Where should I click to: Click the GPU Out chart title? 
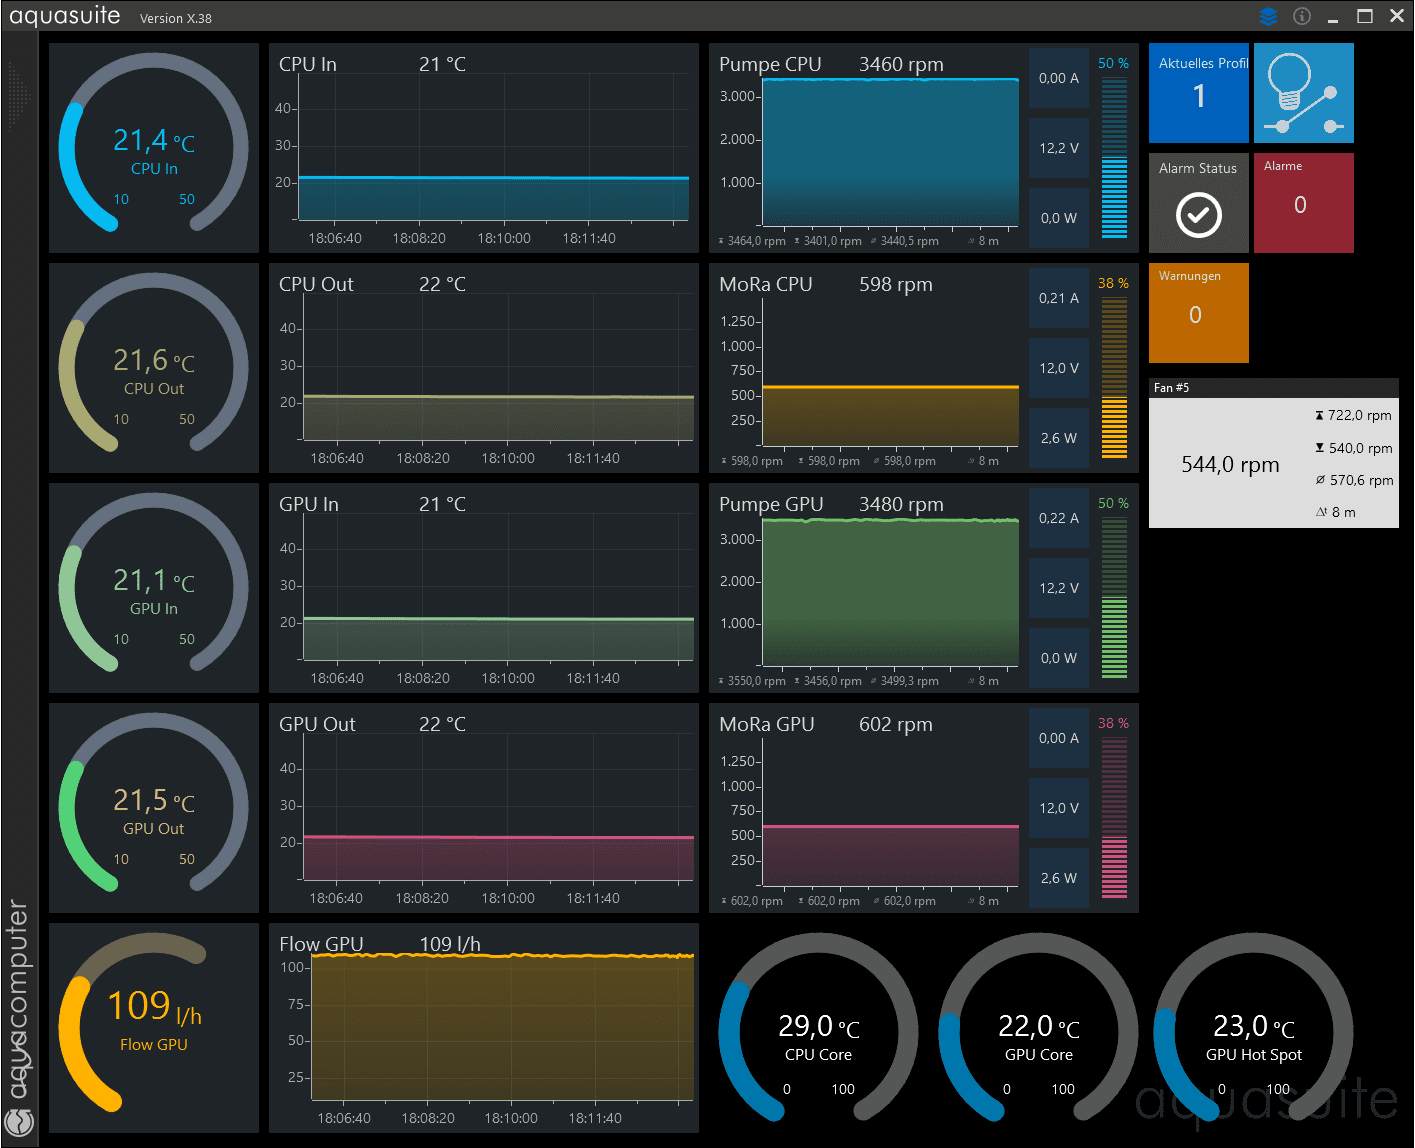(317, 724)
